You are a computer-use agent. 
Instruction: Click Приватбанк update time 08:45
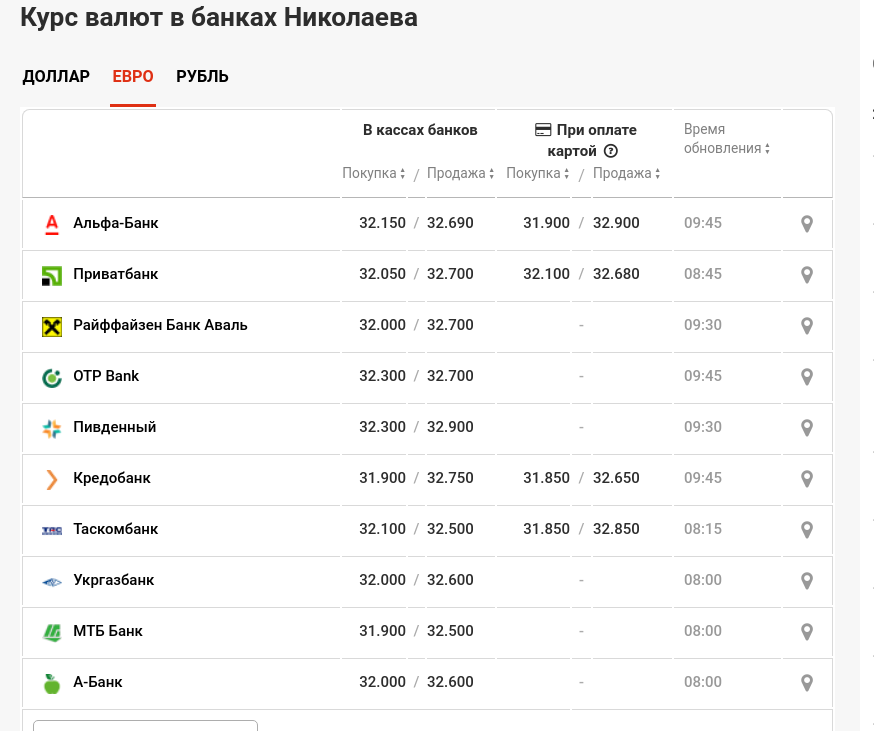pos(703,274)
